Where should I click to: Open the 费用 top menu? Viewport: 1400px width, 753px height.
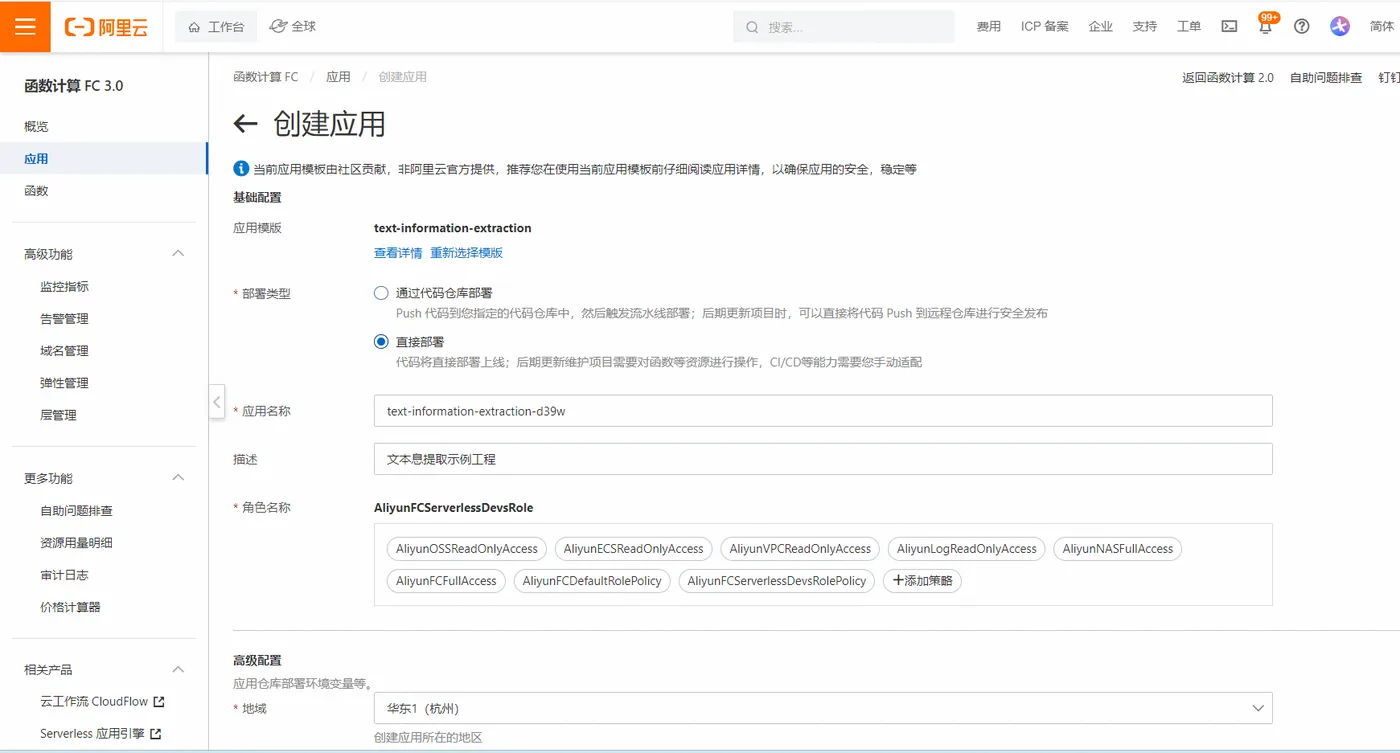989,27
